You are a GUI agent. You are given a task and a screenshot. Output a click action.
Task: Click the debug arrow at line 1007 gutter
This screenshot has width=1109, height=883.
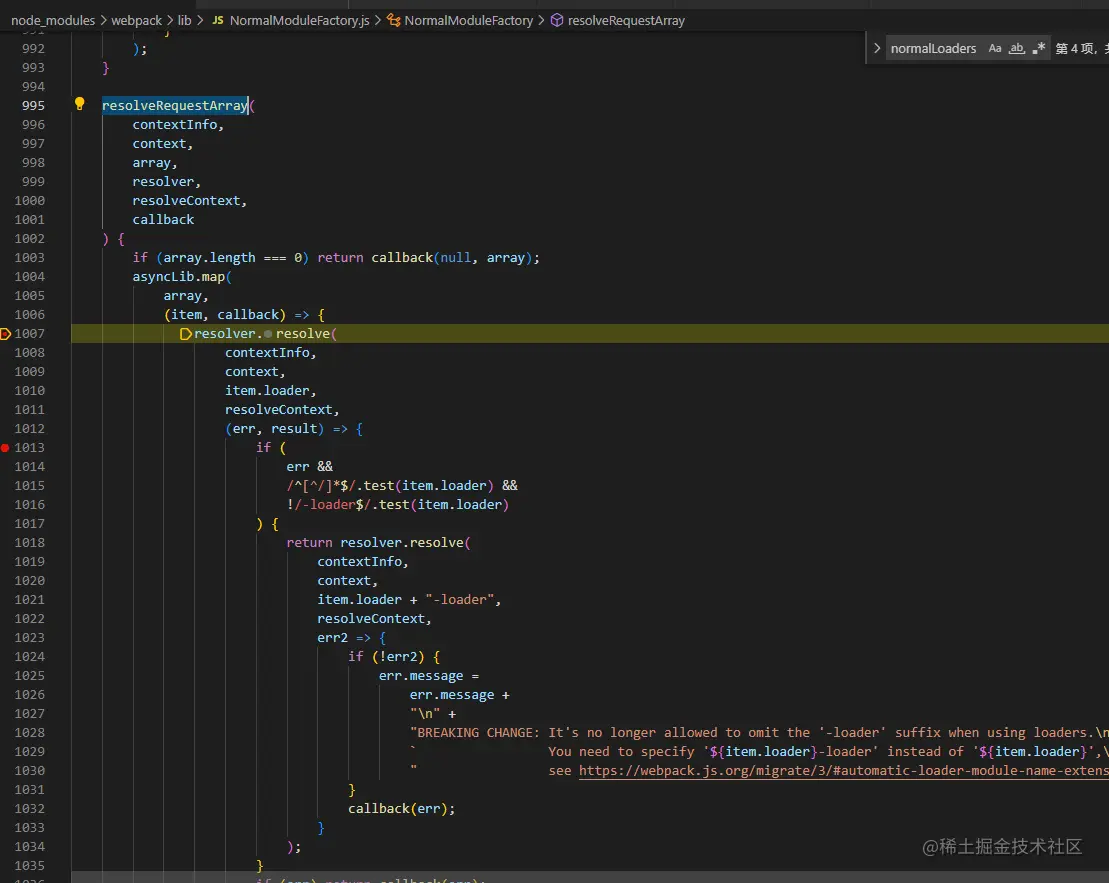click(5, 333)
